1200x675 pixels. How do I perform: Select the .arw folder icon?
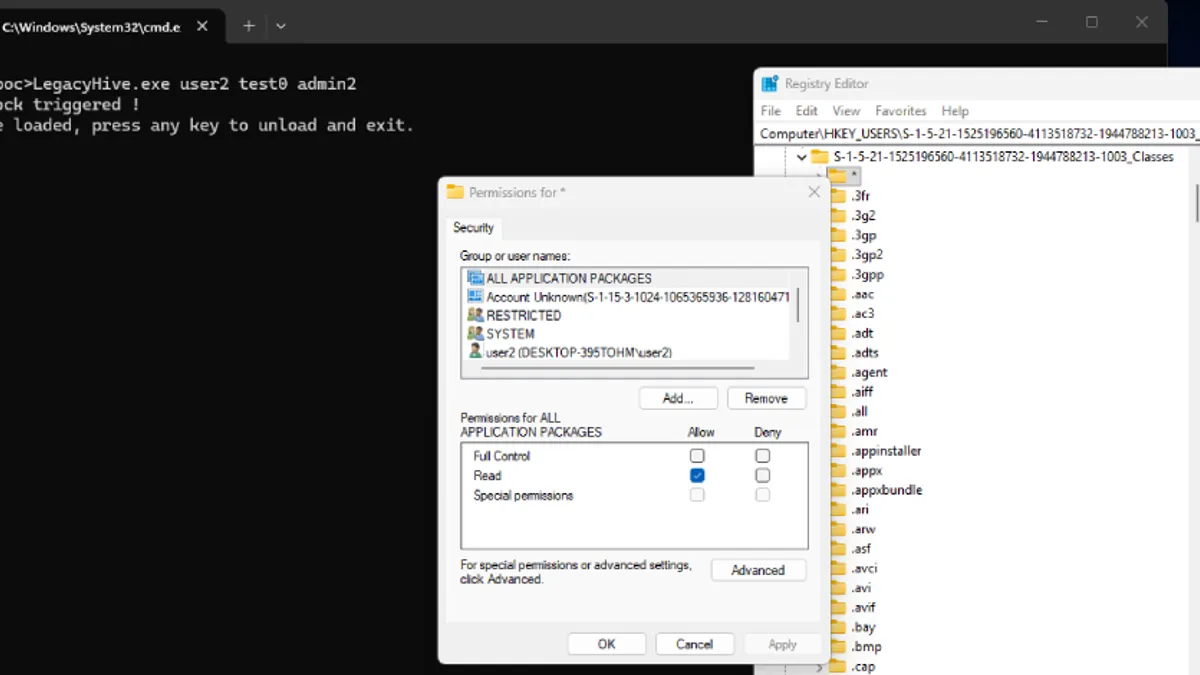point(839,529)
